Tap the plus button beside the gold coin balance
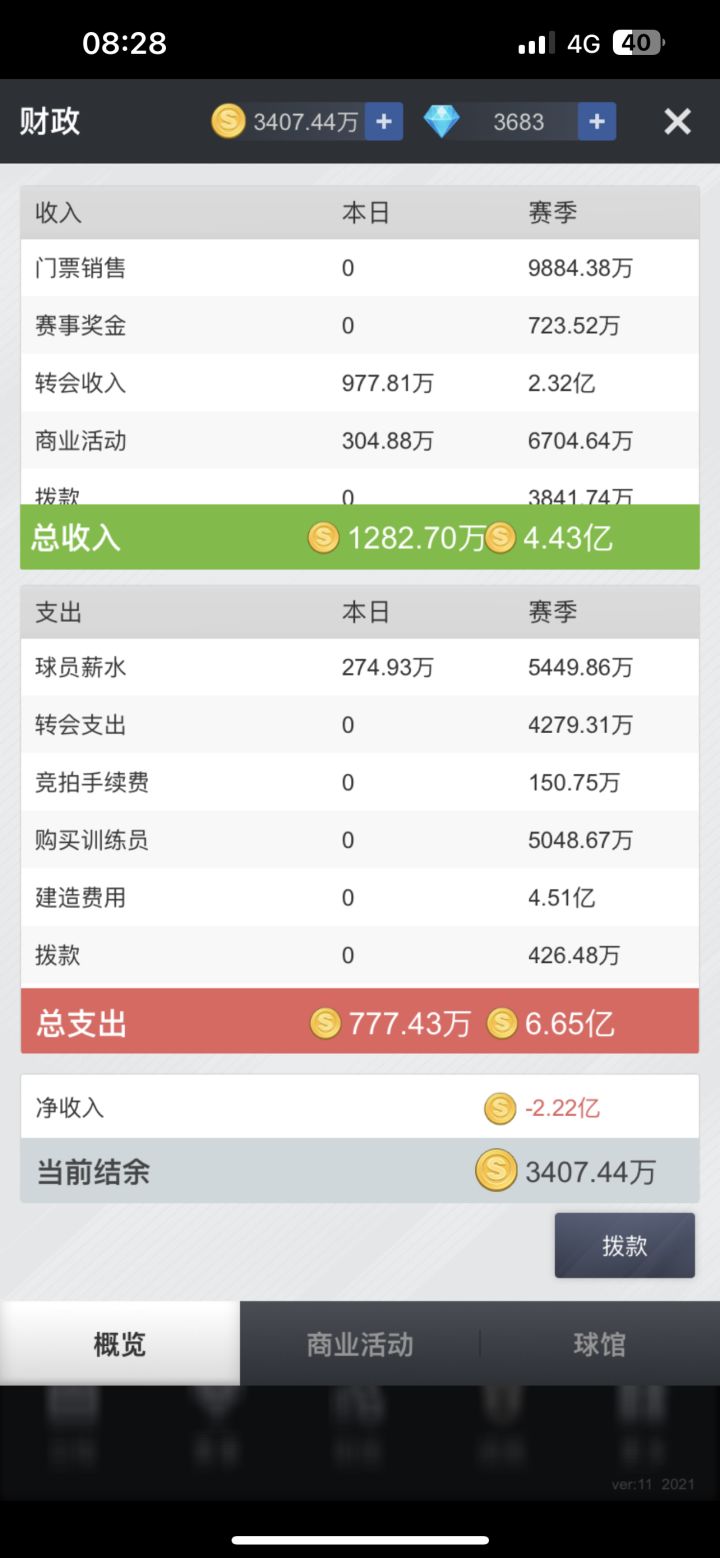Screen dimensions: 720x1558 (x=383, y=122)
